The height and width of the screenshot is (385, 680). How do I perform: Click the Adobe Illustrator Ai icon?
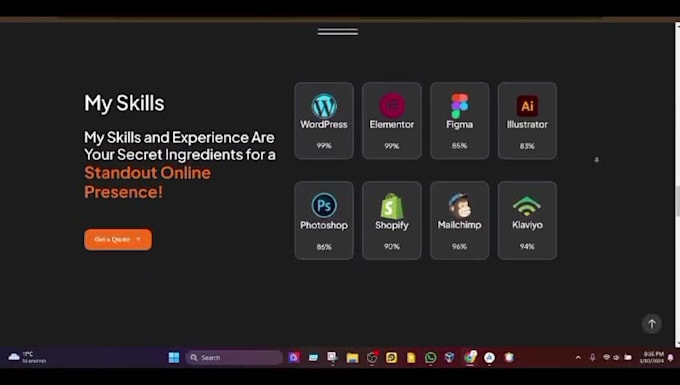click(527, 106)
